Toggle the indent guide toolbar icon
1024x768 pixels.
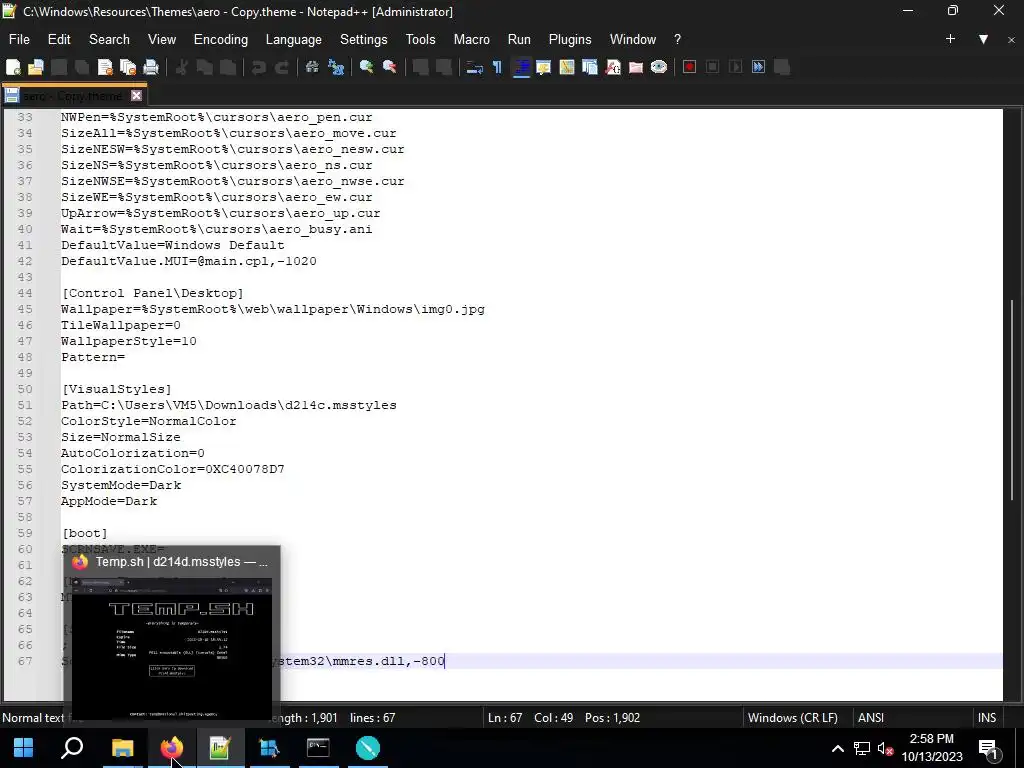coord(521,67)
